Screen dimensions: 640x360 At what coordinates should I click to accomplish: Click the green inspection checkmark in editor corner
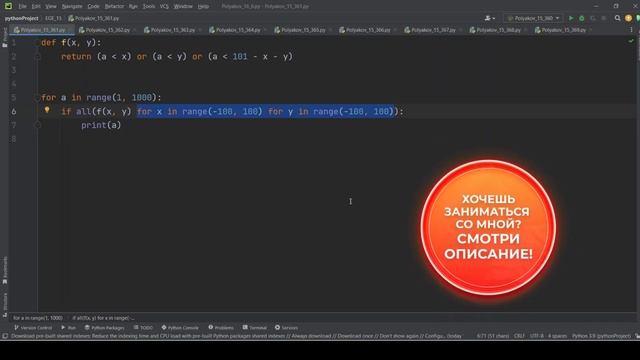click(631, 41)
